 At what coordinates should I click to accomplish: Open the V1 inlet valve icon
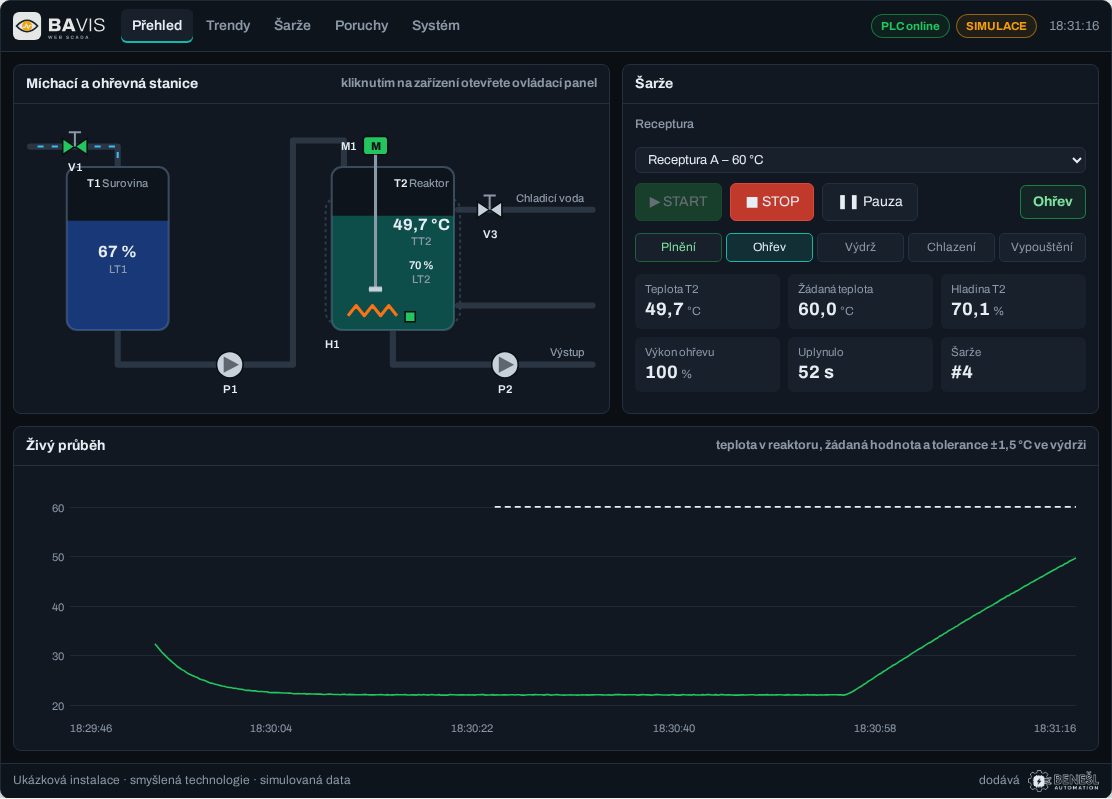(74, 144)
